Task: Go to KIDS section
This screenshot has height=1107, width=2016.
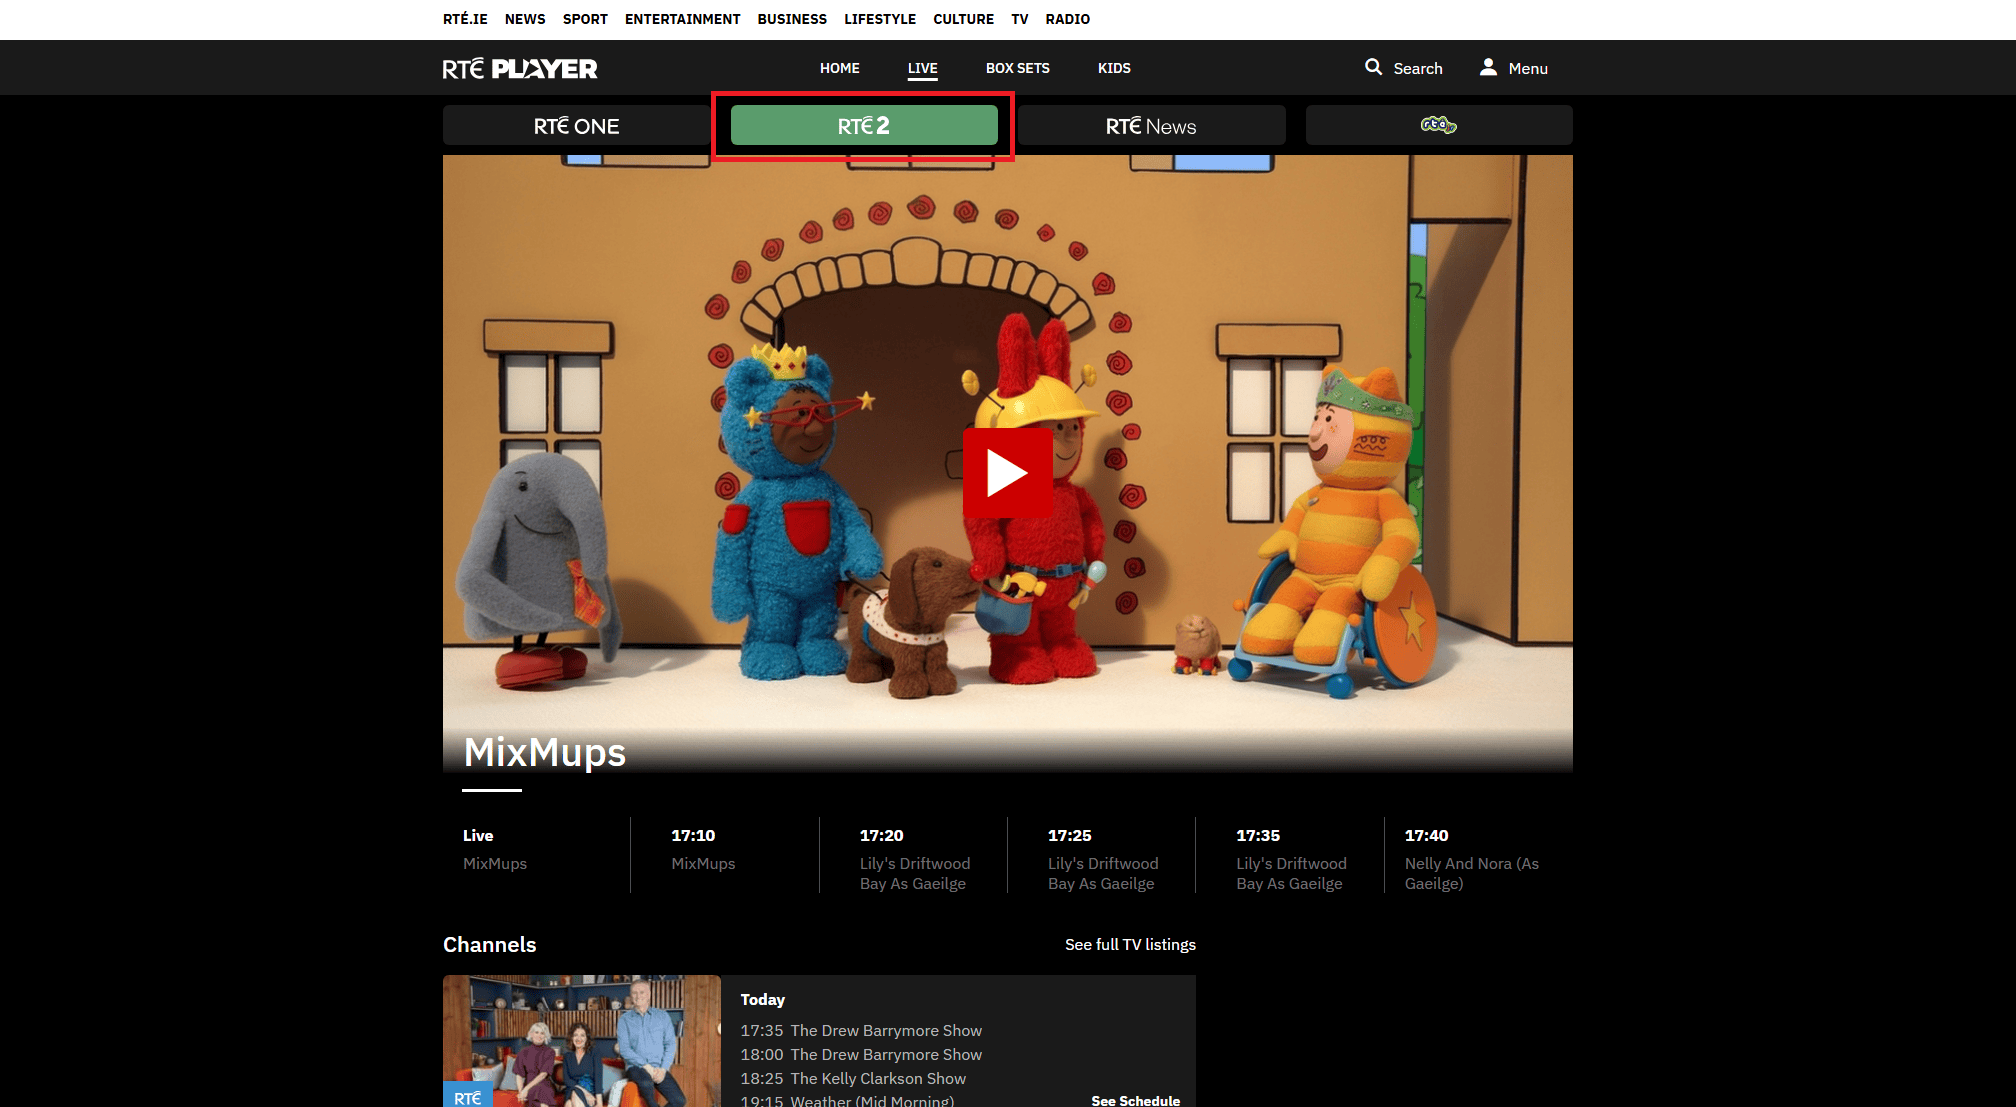Action: [1114, 68]
